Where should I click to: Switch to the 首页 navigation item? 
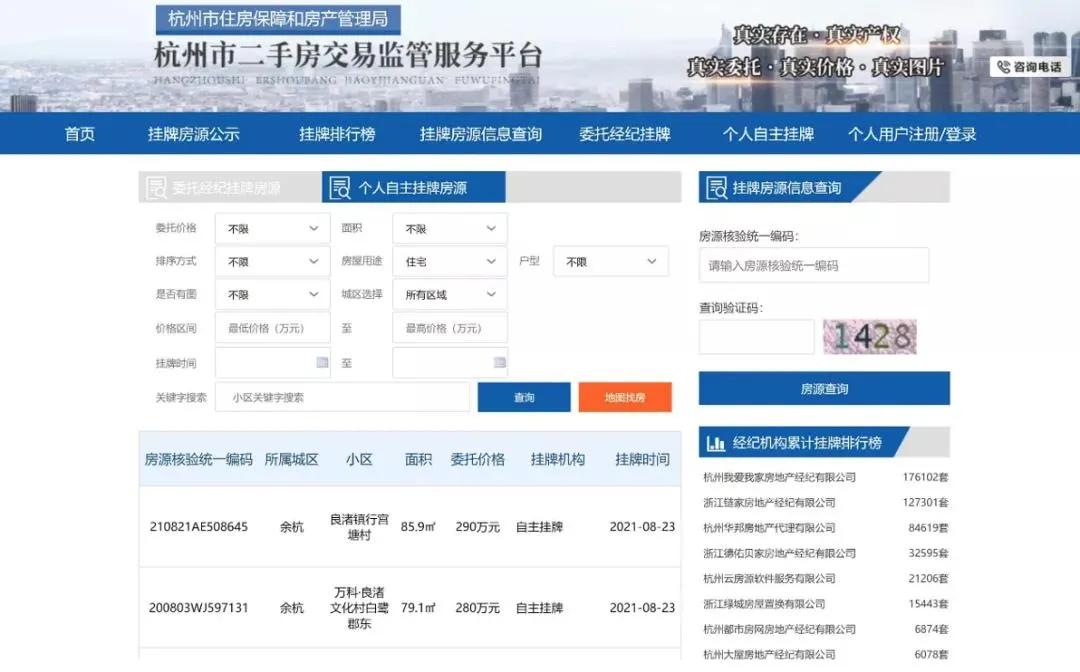(80, 133)
